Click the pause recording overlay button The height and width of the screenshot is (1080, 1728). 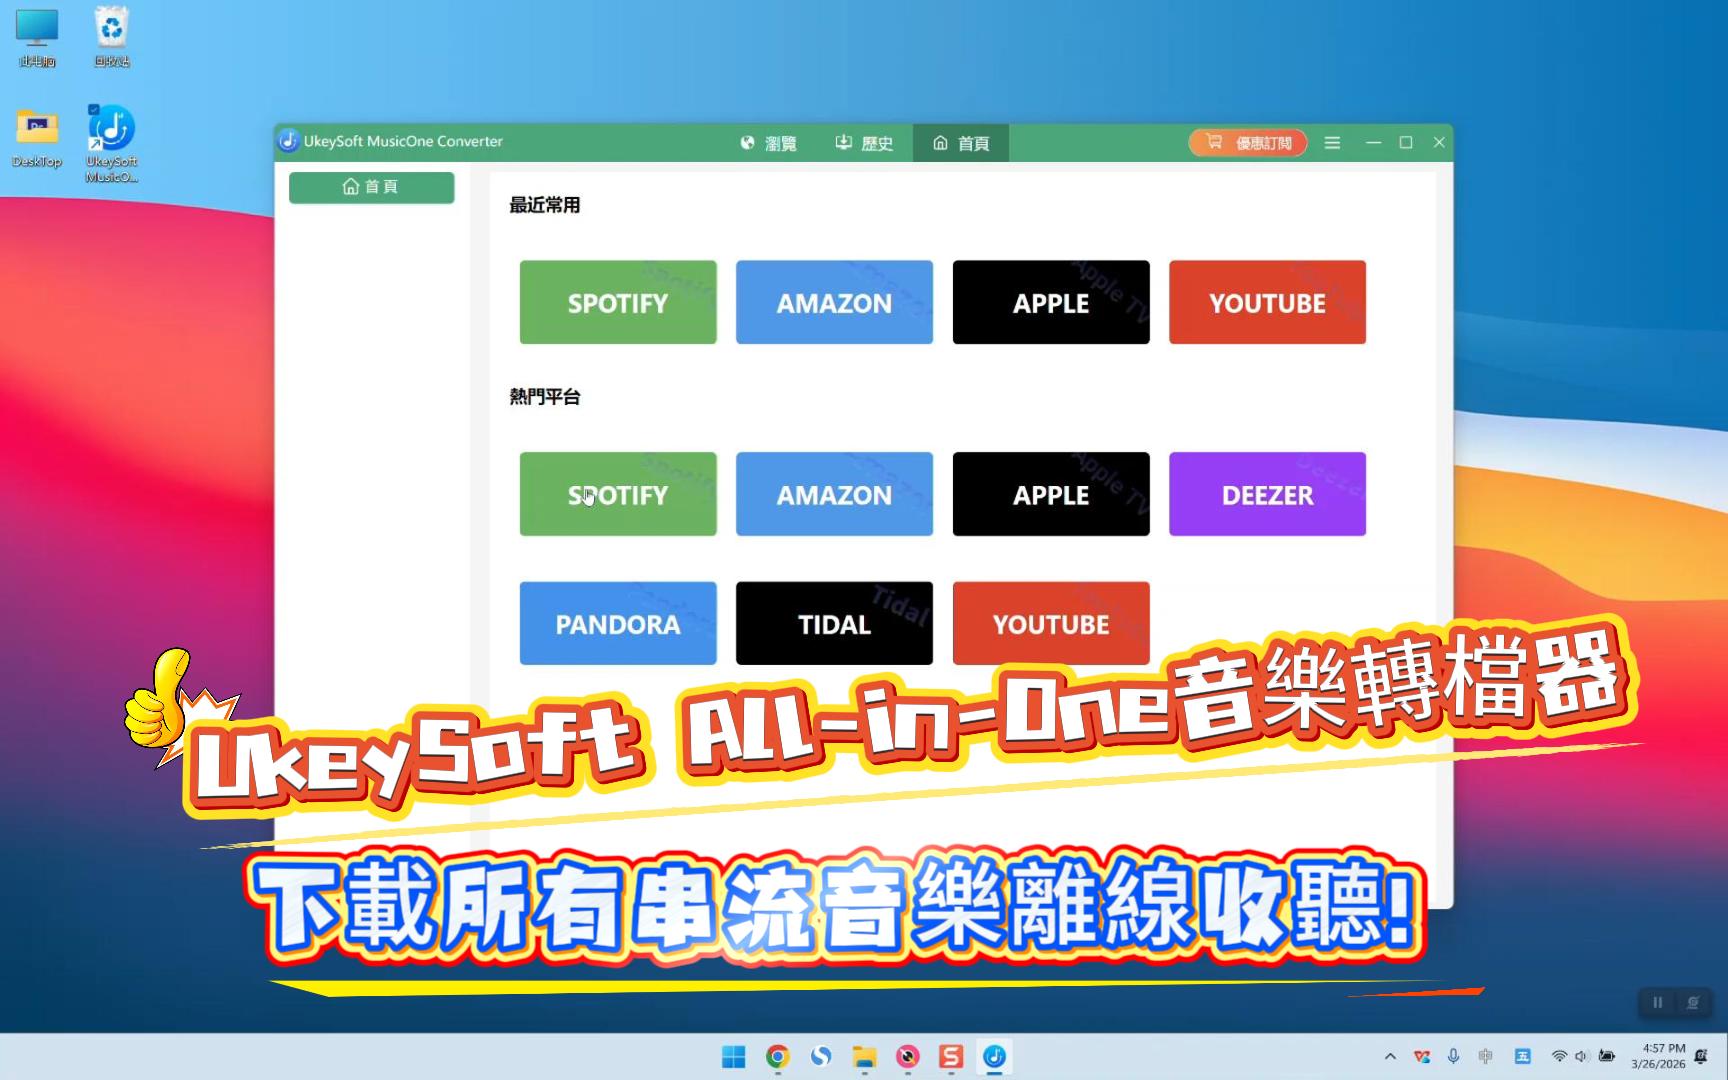[x=1657, y=1003]
